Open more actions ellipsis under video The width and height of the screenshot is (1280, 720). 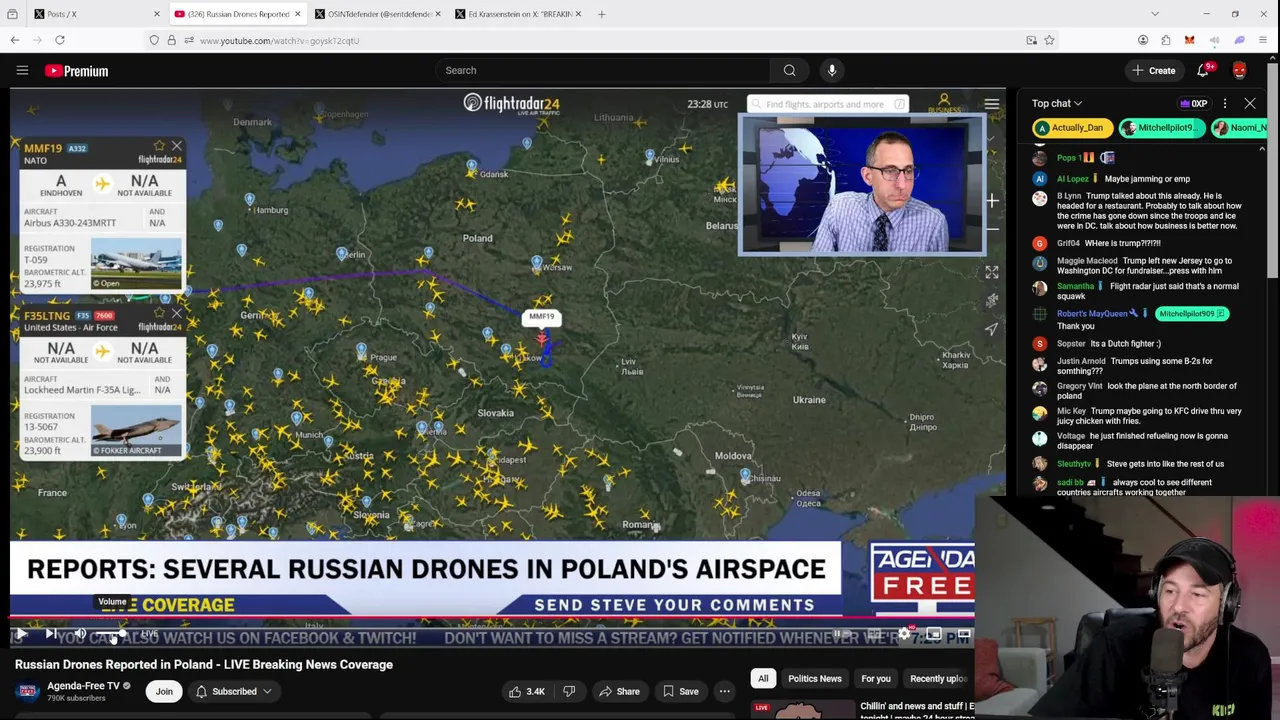(x=725, y=691)
